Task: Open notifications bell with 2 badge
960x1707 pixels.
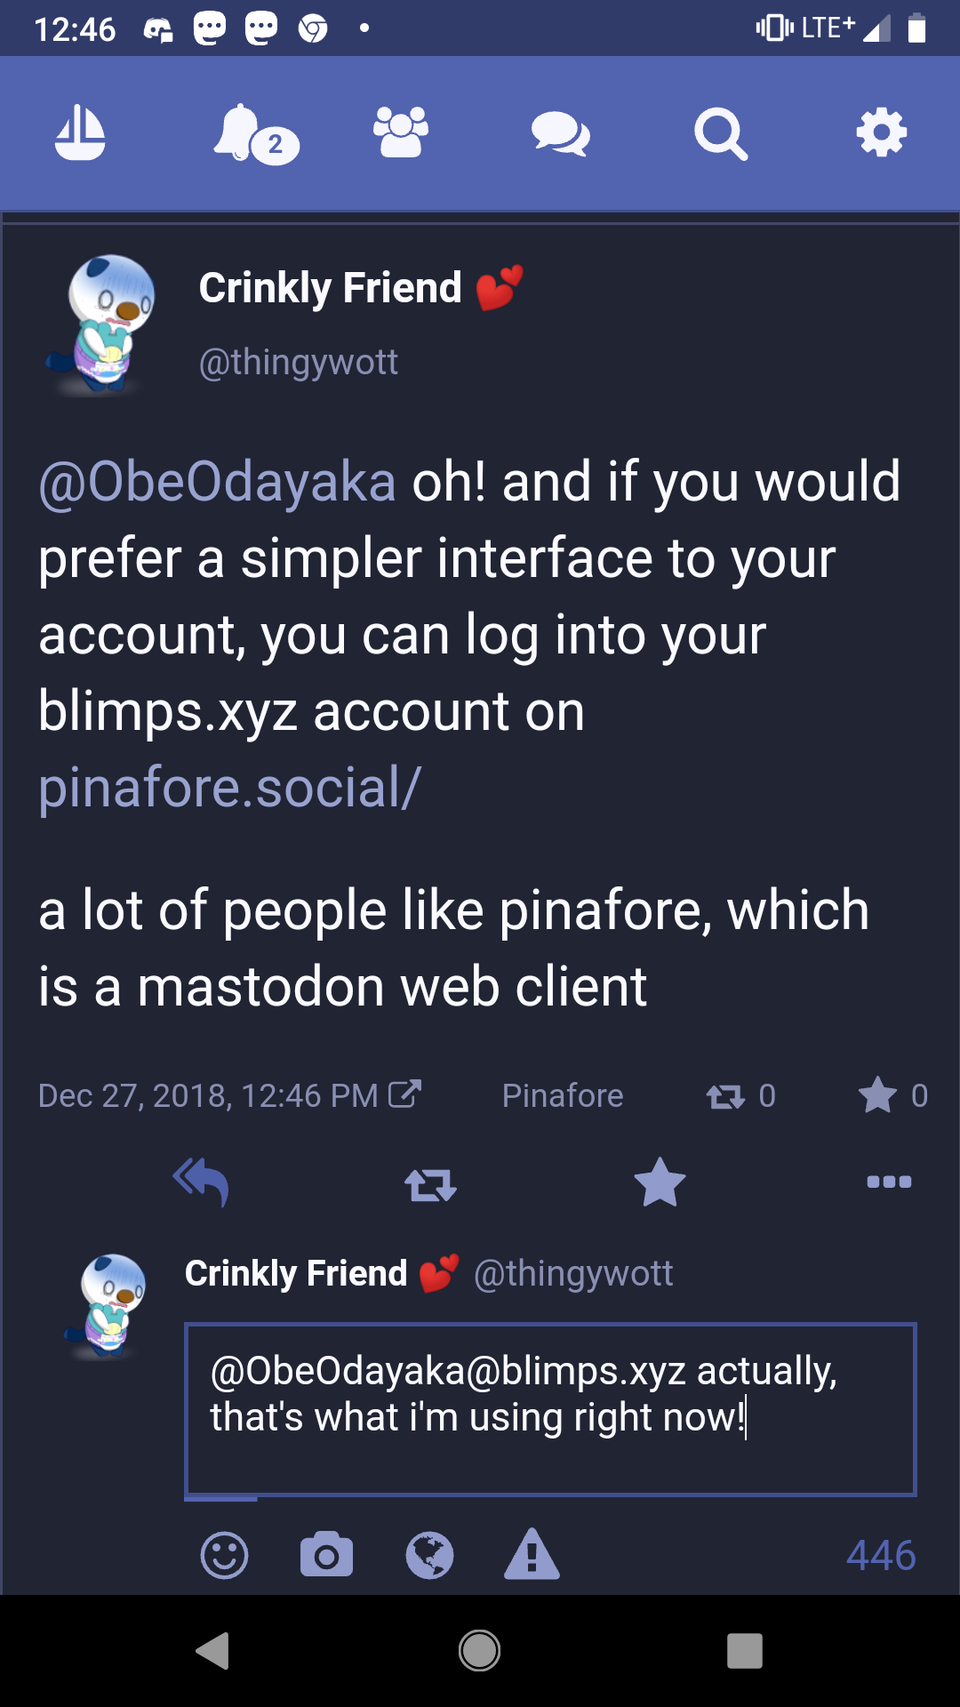Action: pos(255,134)
